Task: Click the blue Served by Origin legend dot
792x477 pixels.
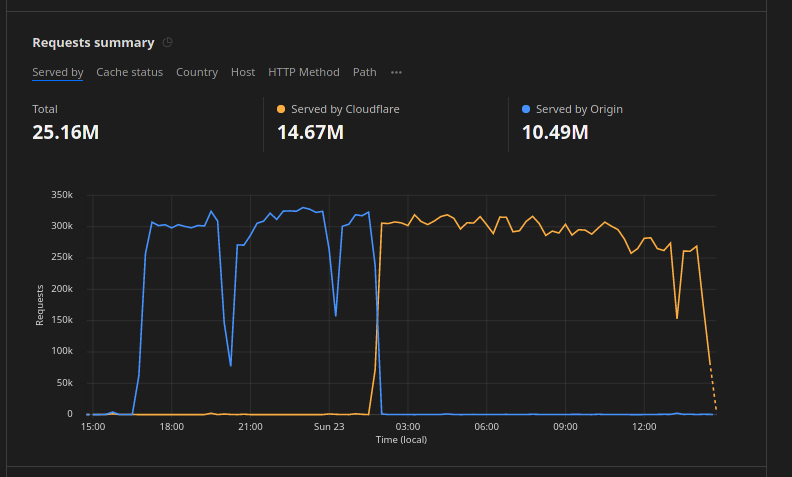Action: [x=526, y=109]
